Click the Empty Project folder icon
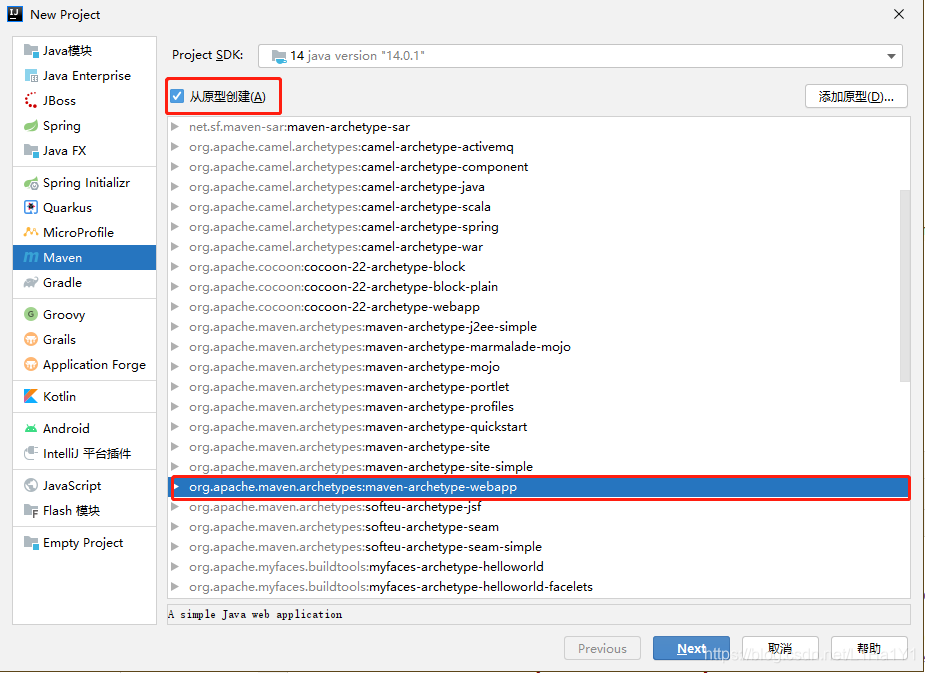 coord(31,542)
